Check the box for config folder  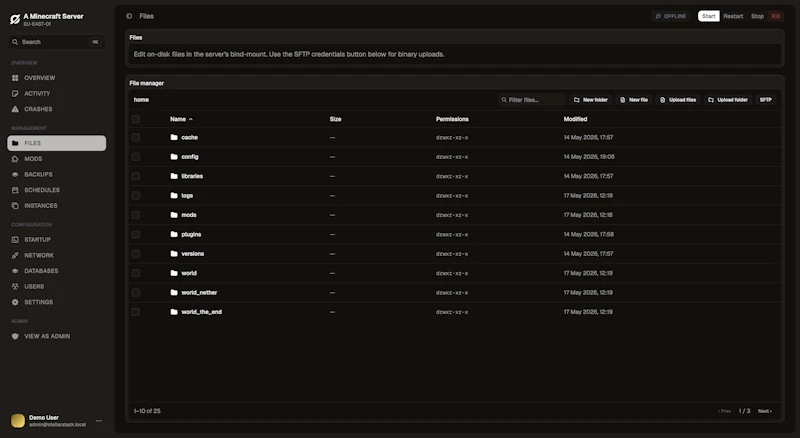[136, 157]
